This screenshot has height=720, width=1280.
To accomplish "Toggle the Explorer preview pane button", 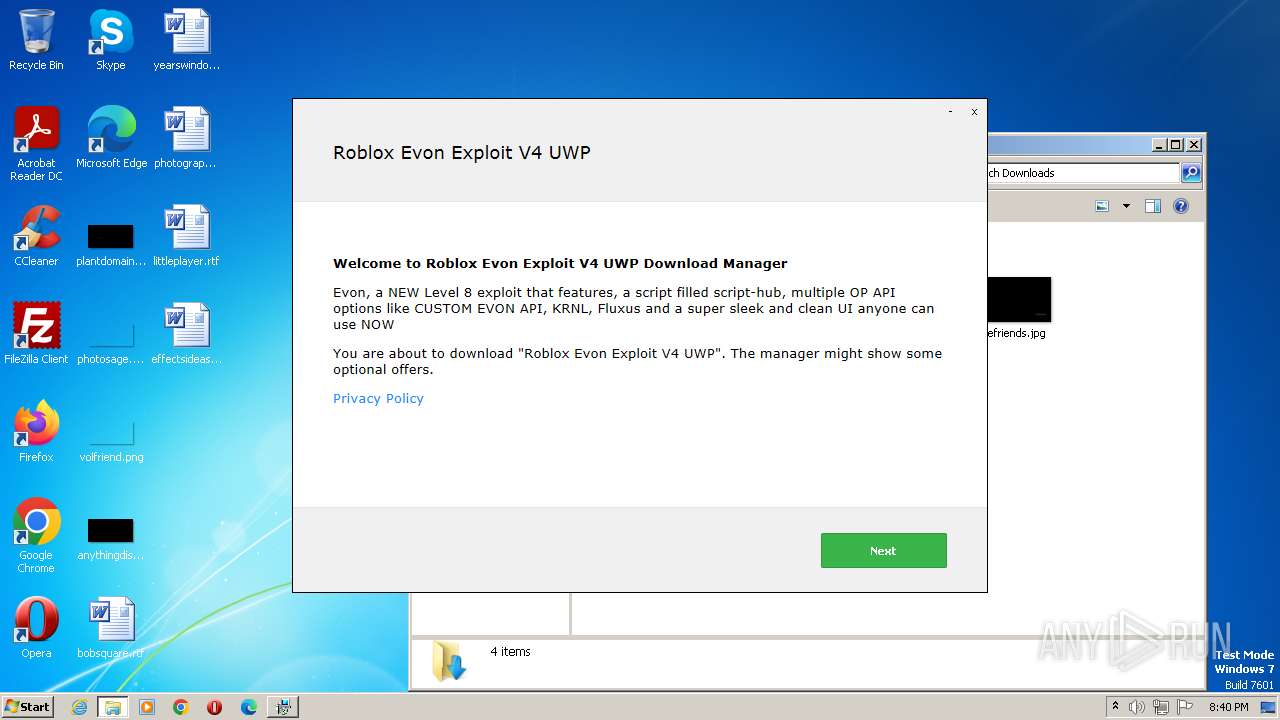I will pyautogui.click(x=1153, y=206).
